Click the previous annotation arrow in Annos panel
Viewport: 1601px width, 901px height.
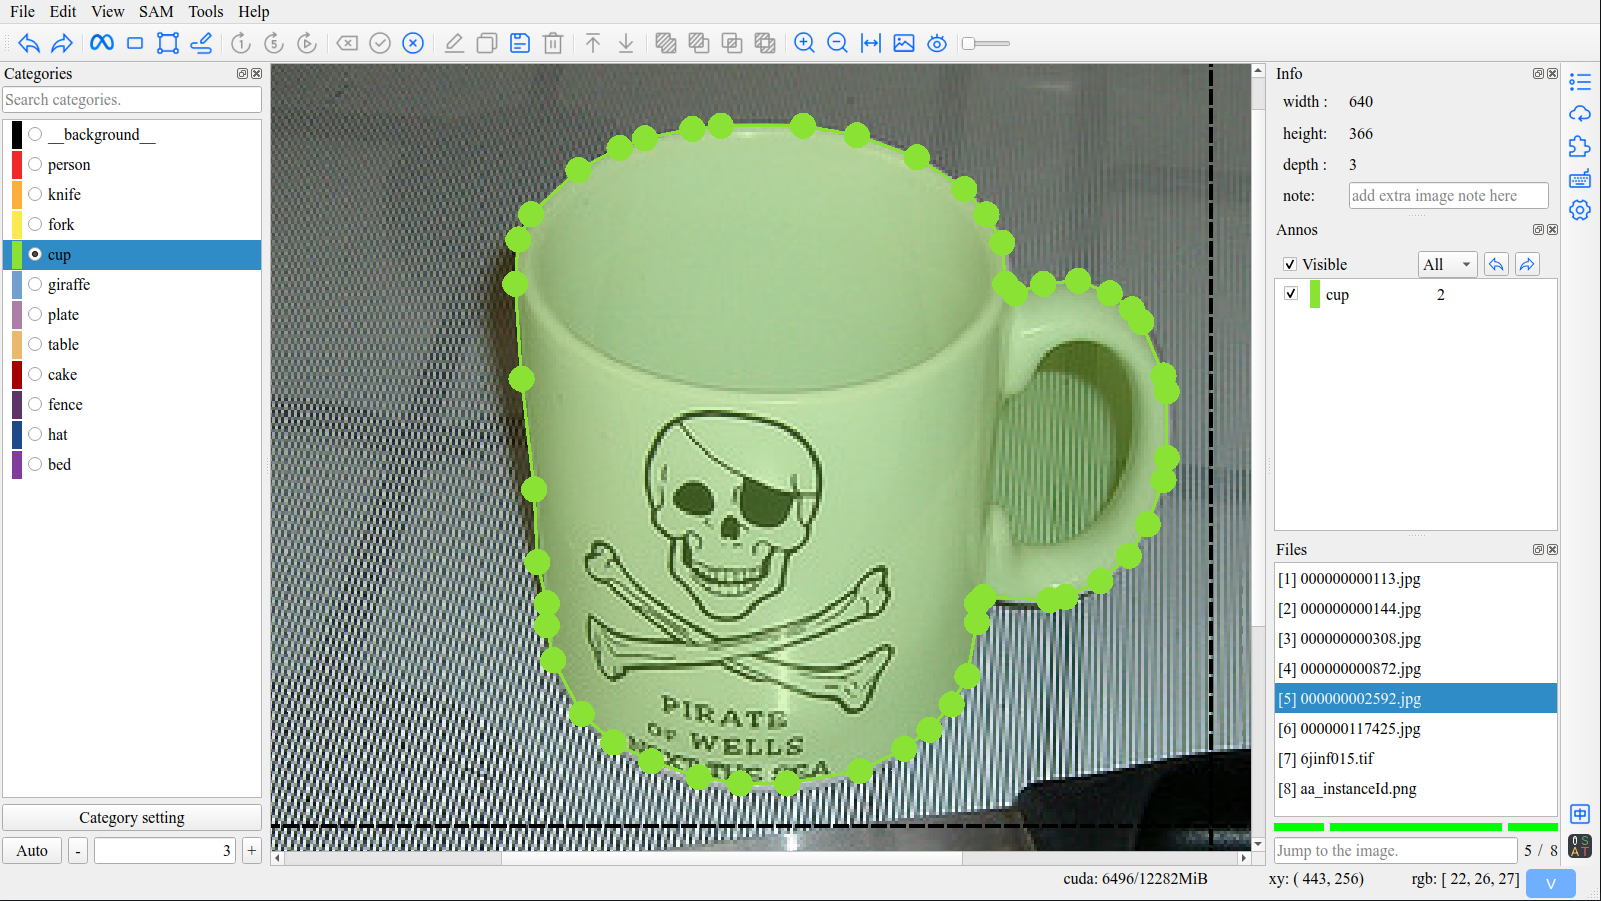pyautogui.click(x=1496, y=264)
